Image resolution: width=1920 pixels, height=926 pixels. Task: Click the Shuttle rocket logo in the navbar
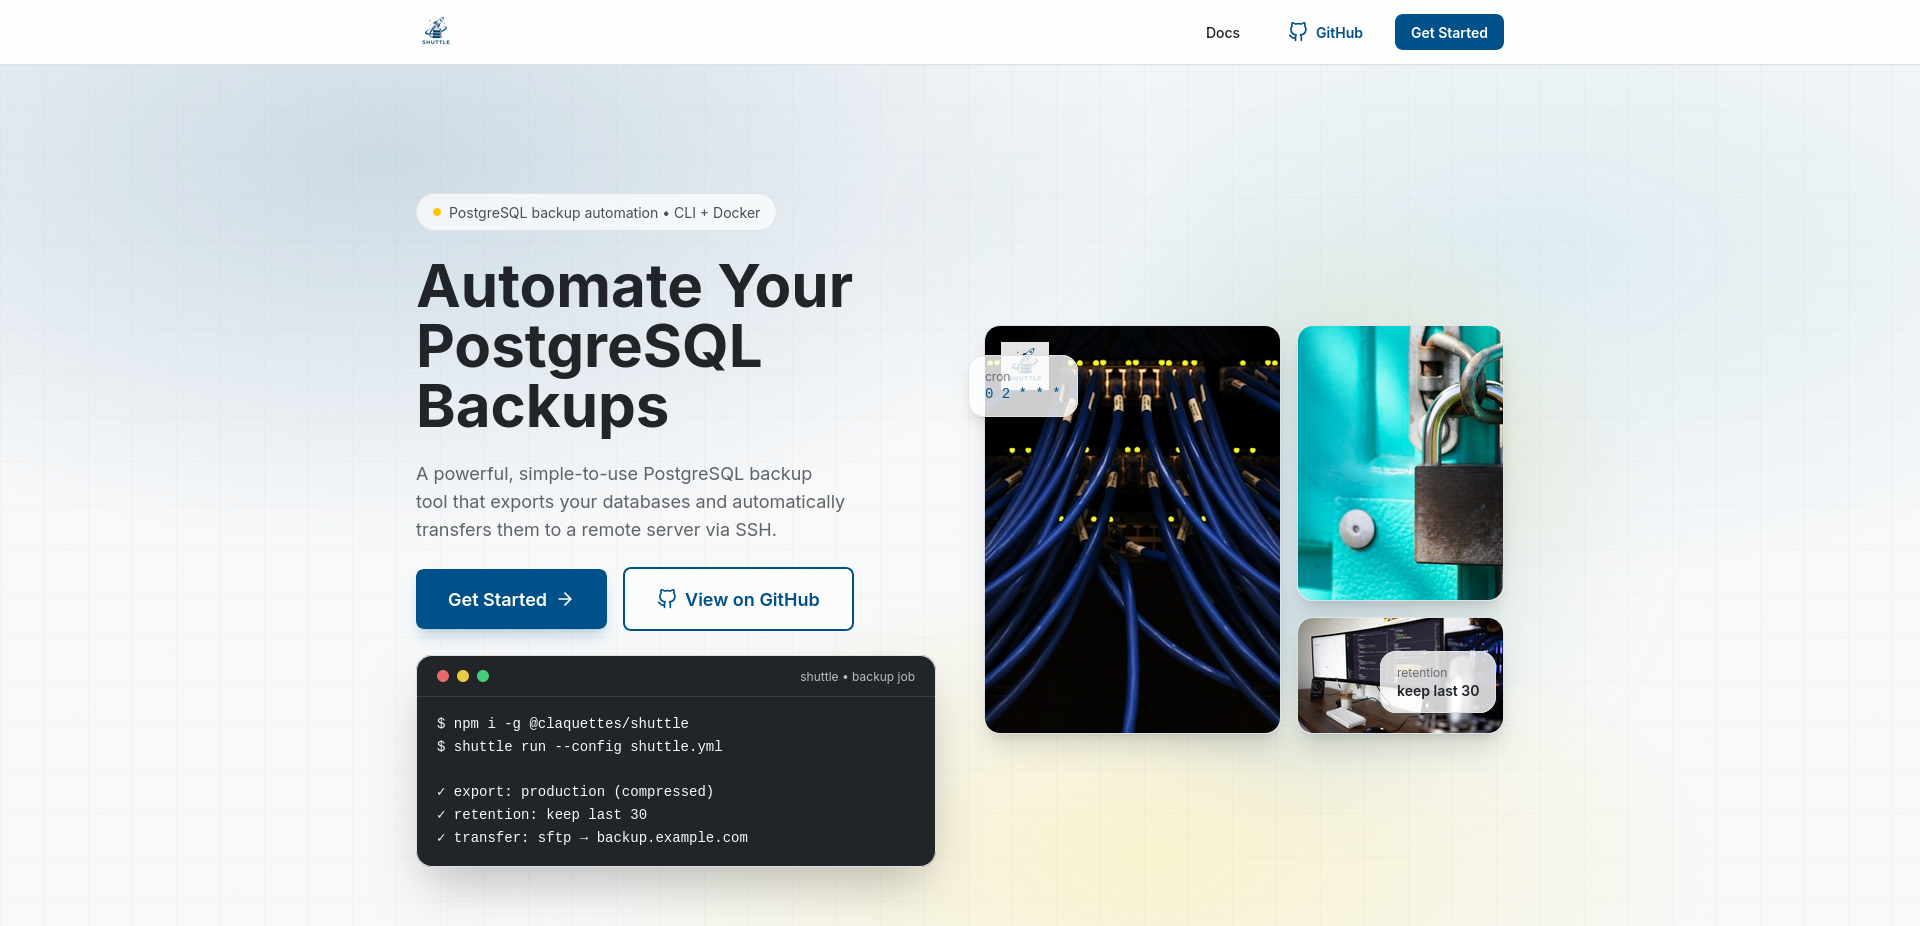[435, 31]
